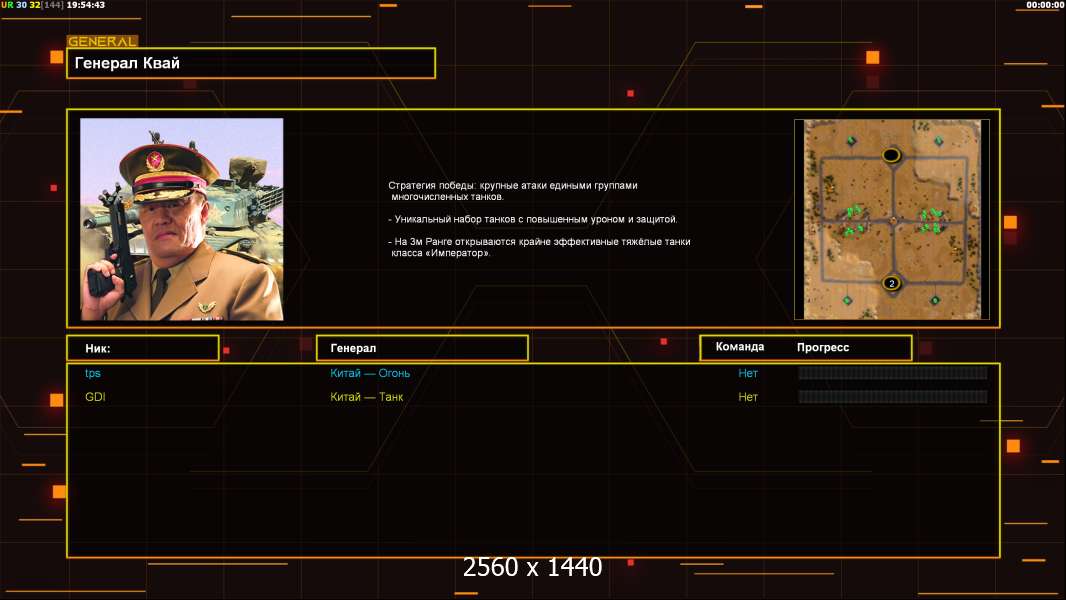Click the loading progress bar for tps
Image resolution: width=1066 pixels, height=600 pixels.
tap(892, 373)
